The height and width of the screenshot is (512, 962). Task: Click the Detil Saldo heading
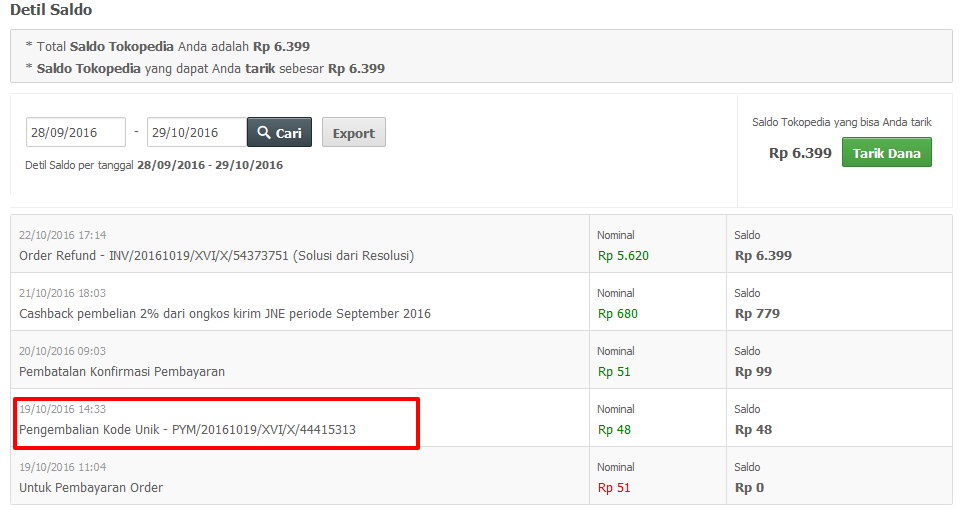coord(51,10)
